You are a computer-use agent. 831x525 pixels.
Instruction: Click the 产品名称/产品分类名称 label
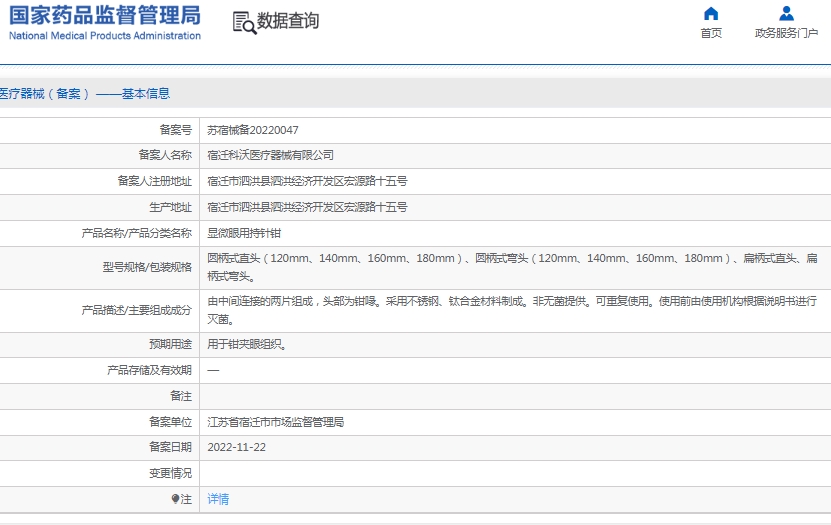tap(136, 233)
